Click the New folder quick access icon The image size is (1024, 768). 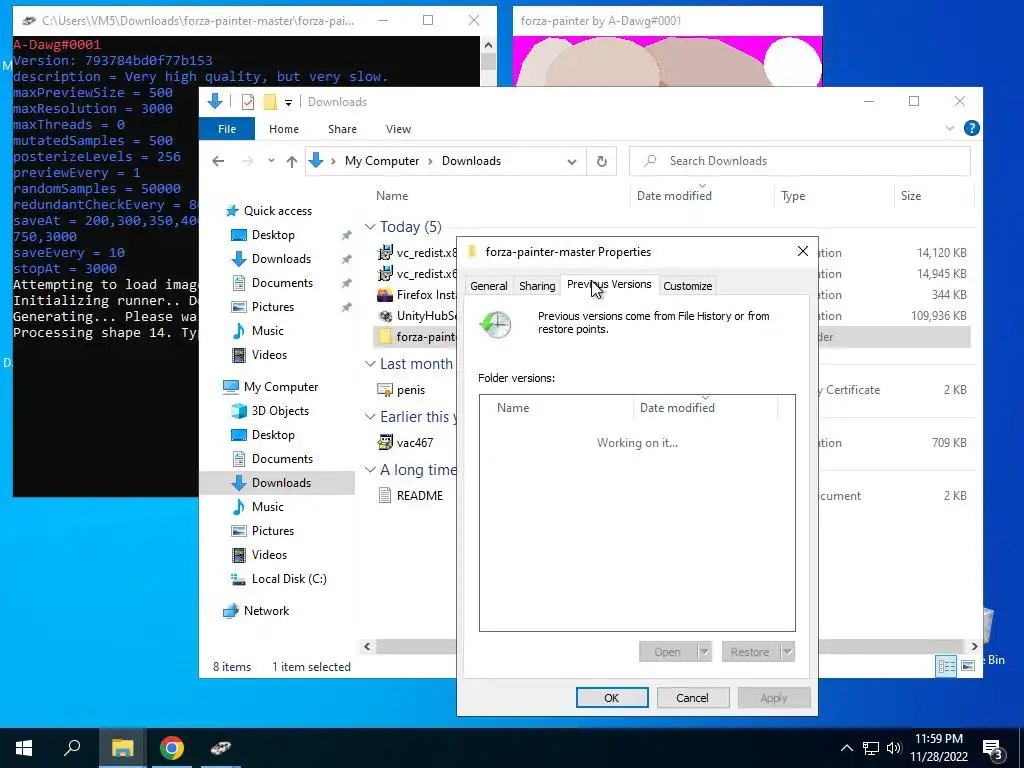tap(270, 102)
